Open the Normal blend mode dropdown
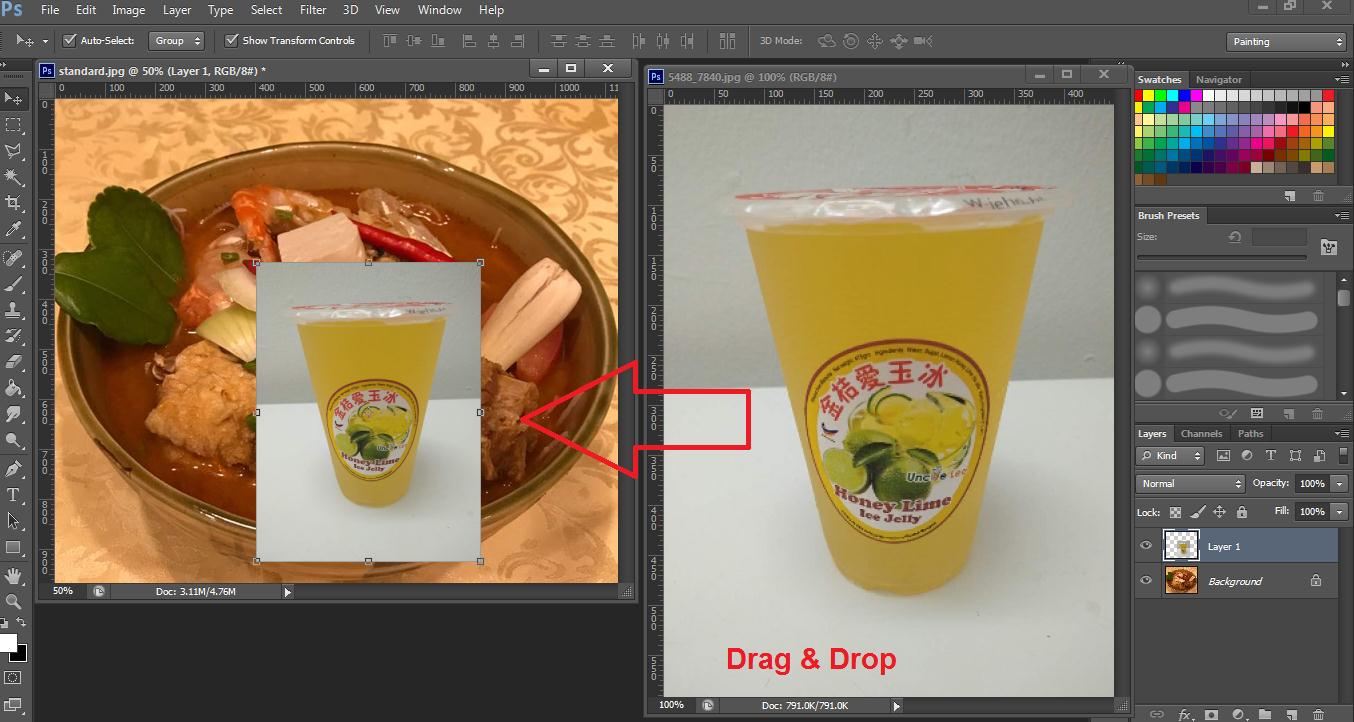Viewport: 1354px width, 722px height. (1189, 484)
